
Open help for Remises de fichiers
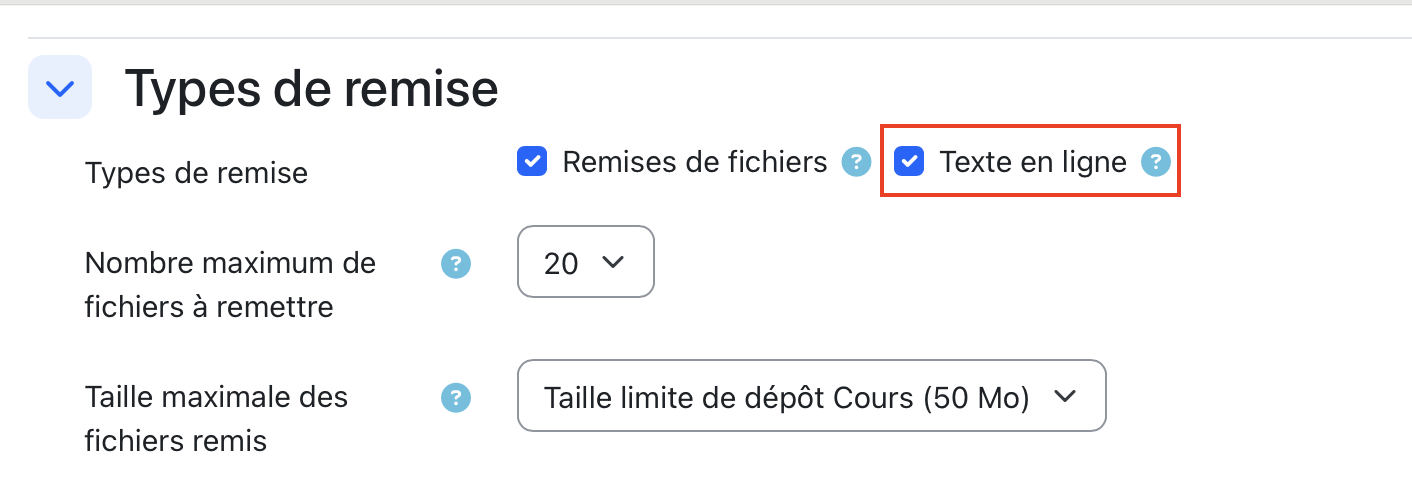click(x=856, y=161)
